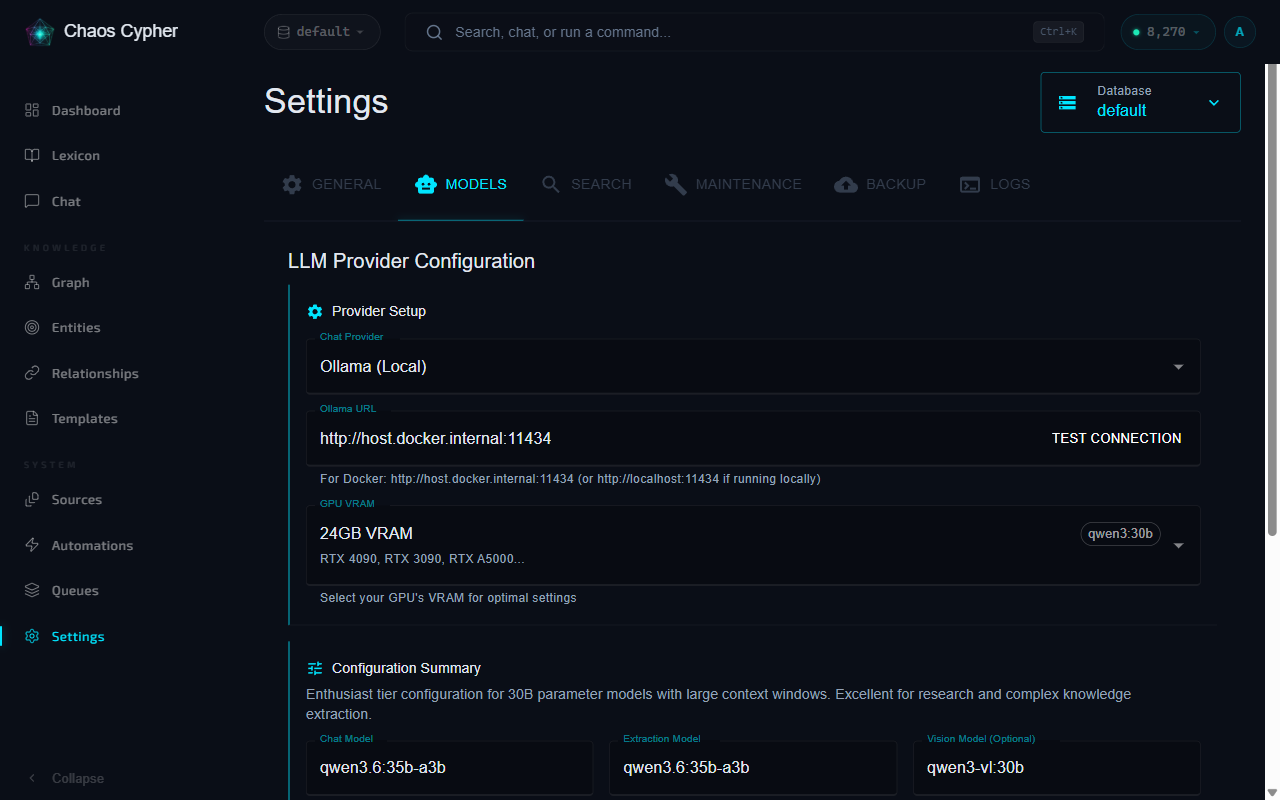
Task: Click the Enthusiast tier configuration description
Action: click(718, 704)
